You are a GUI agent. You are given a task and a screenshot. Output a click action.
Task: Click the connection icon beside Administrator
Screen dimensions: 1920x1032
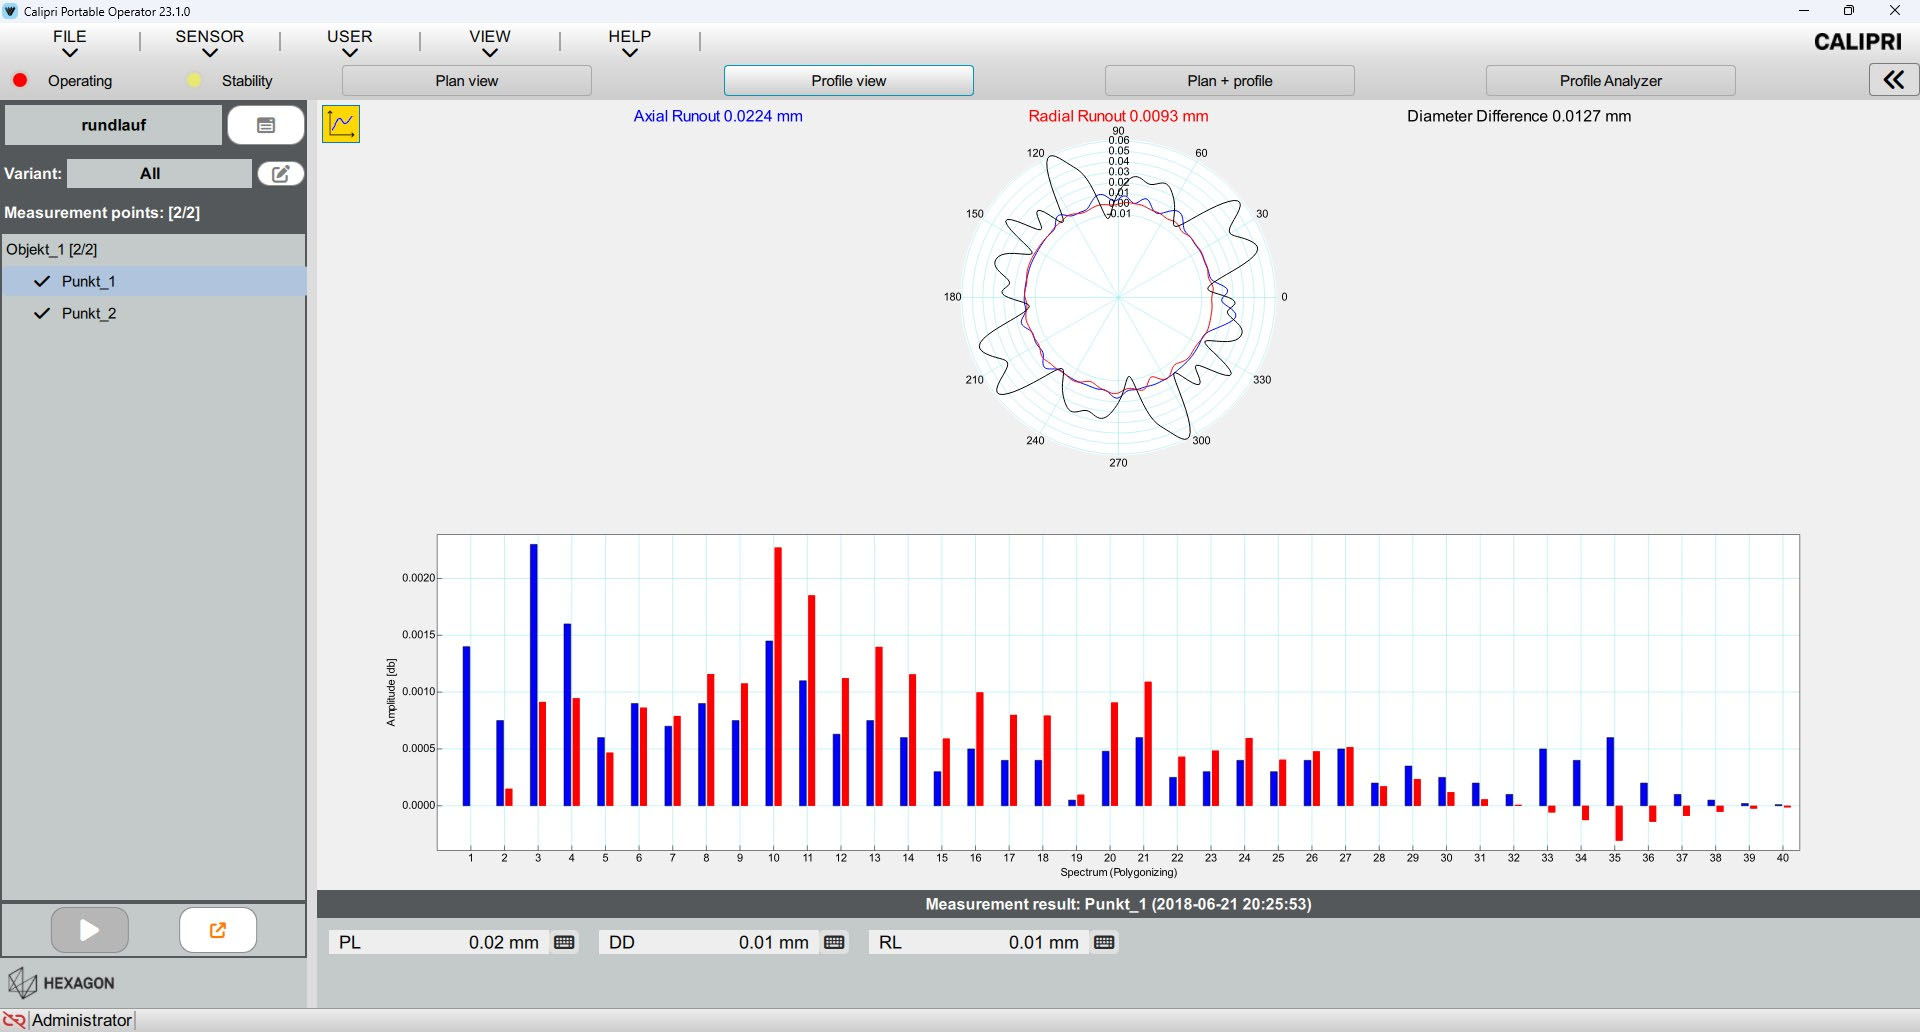pos(14,1020)
